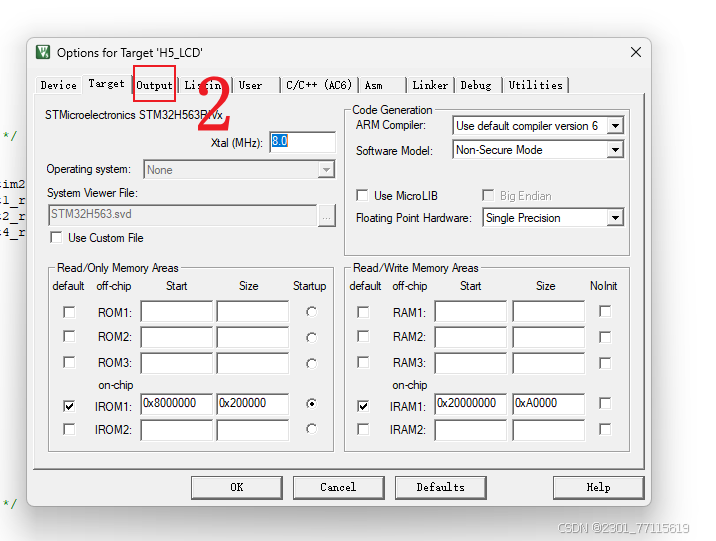Go to the Linker tab
This screenshot has height=541, width=716.
pos(430,85)
